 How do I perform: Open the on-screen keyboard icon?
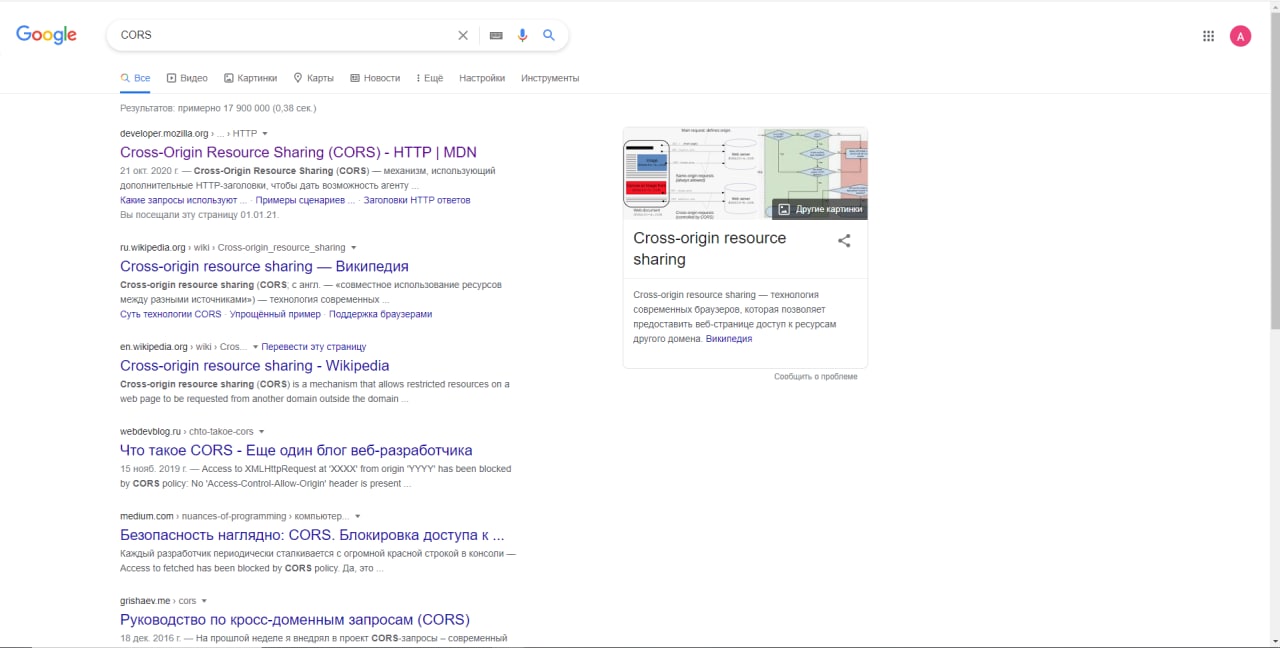496,35
